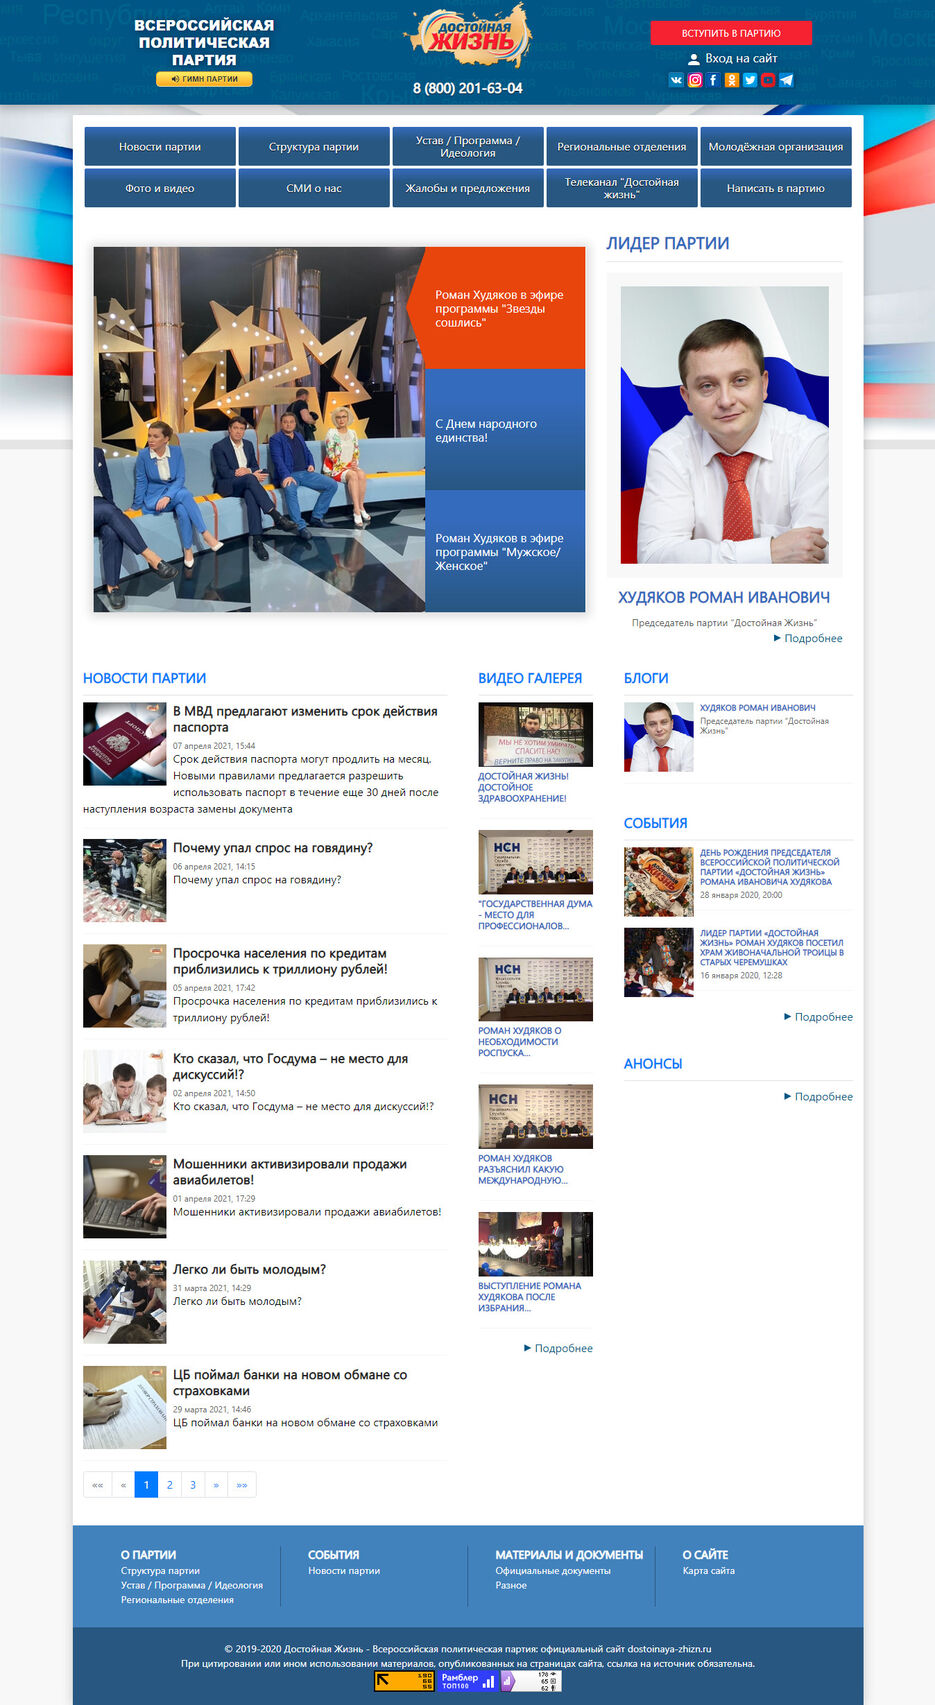Open СМИ о нас menu item

pos(314,188)
